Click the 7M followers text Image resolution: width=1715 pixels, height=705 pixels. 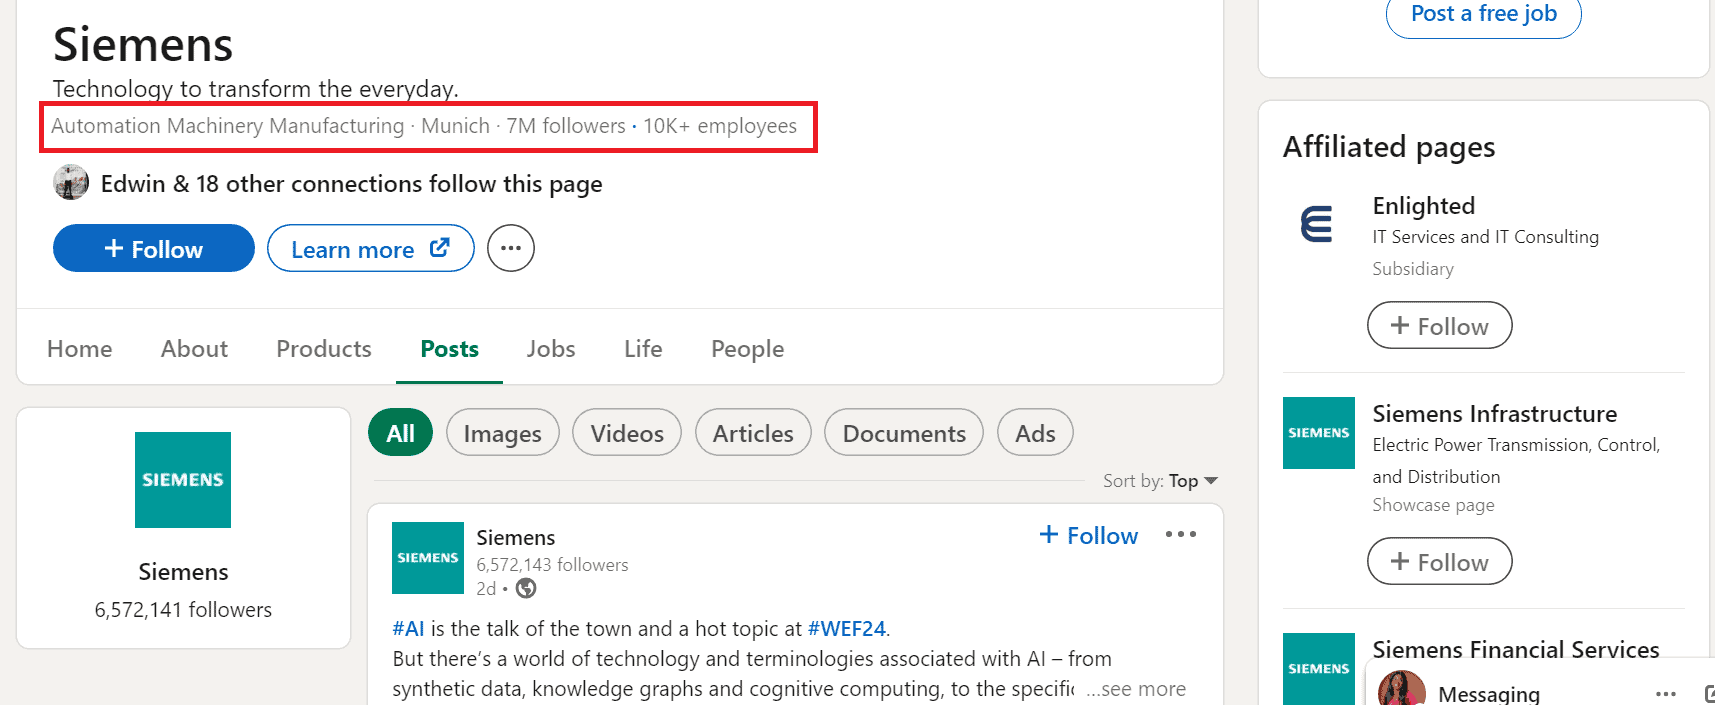[566, 126]
